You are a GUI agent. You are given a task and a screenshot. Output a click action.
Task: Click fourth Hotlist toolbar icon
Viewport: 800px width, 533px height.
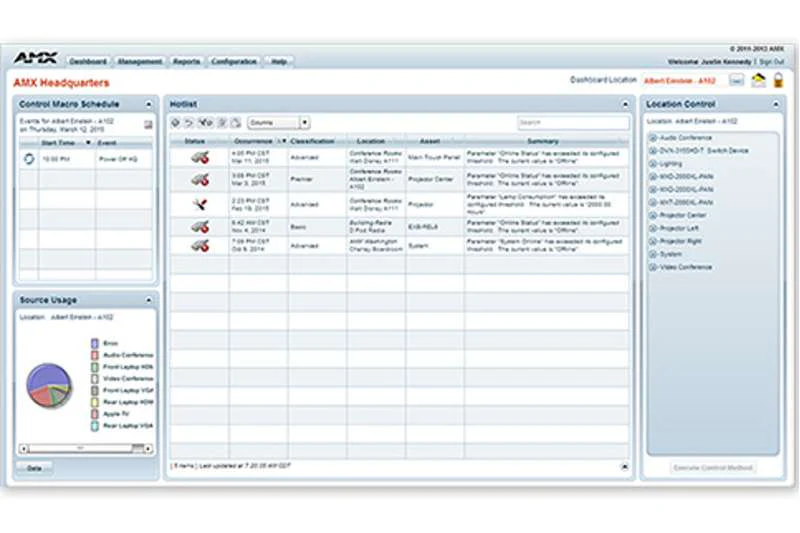[x=222, y=122]
